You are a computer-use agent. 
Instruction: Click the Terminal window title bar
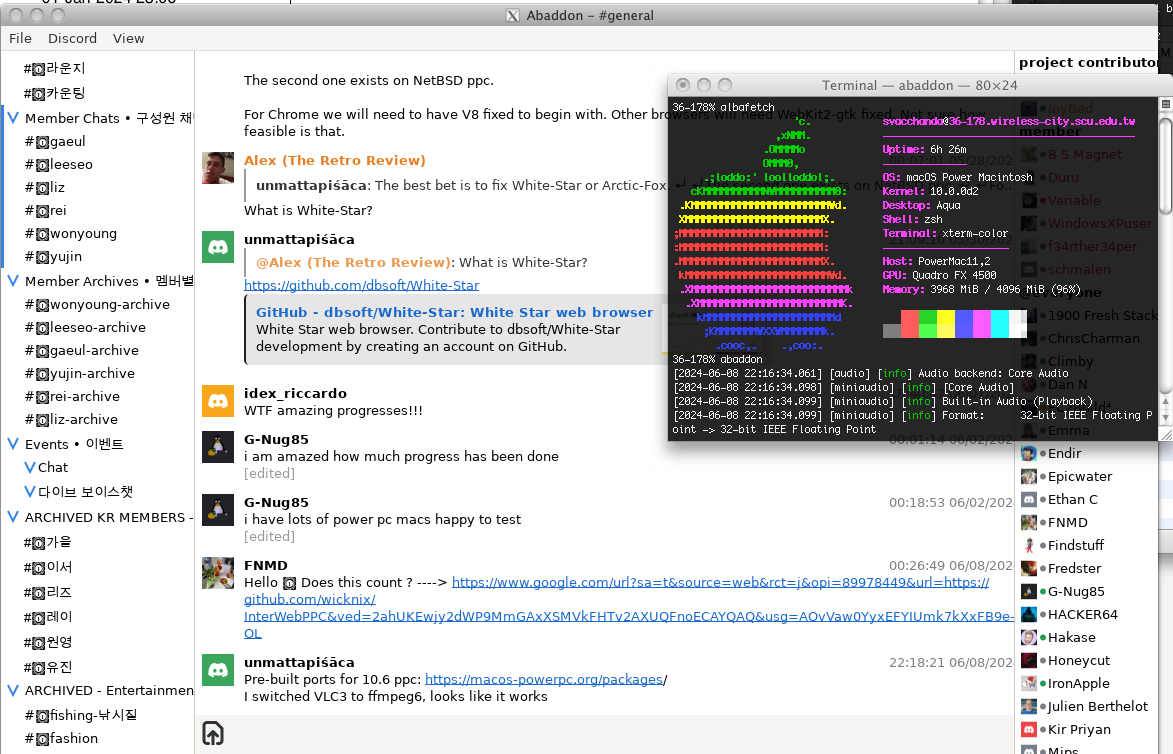pos(919,85)
